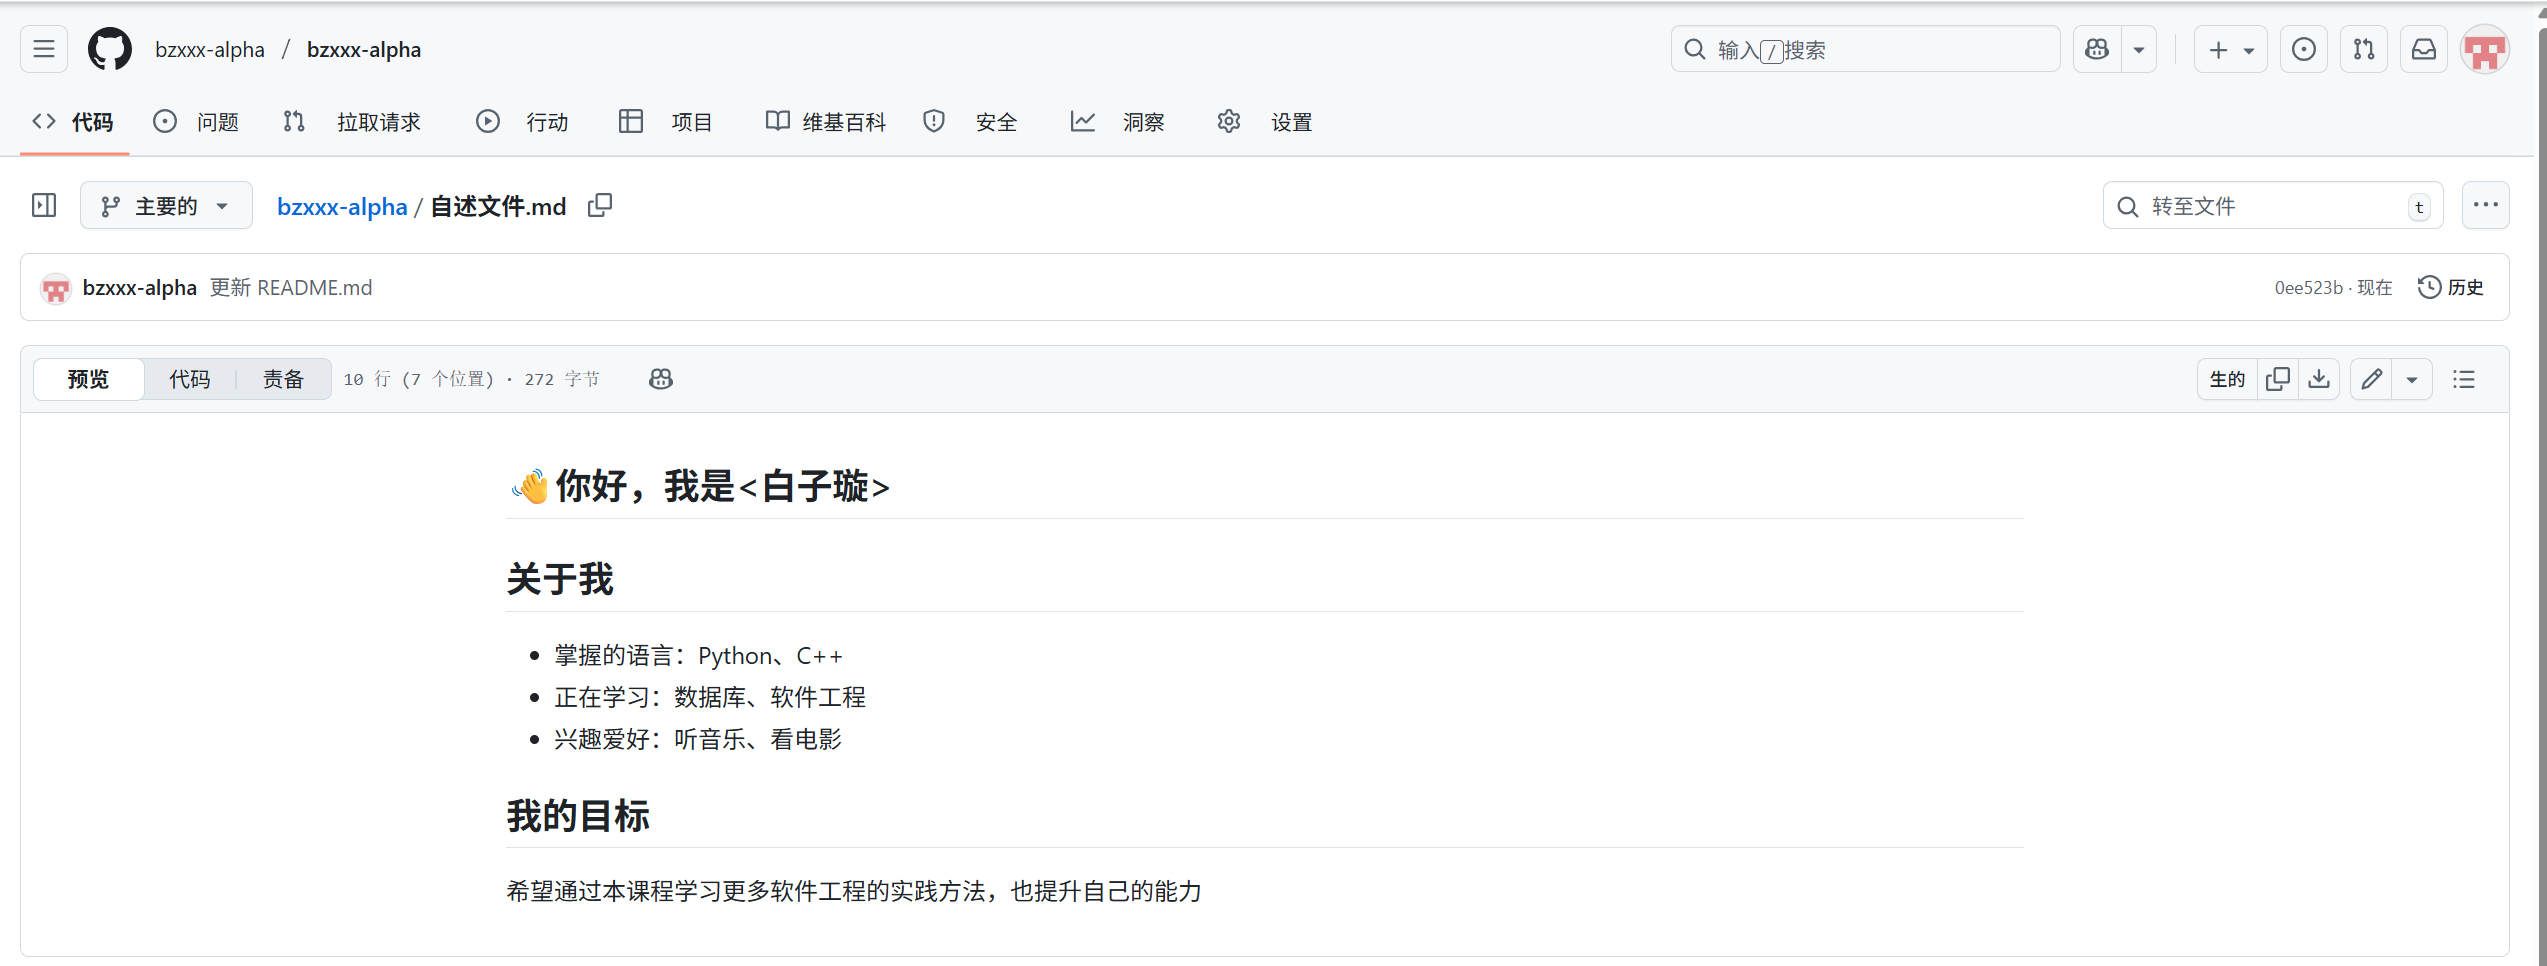
Task: Open the hamburger navigation menu
Action: tap(43, 48)
